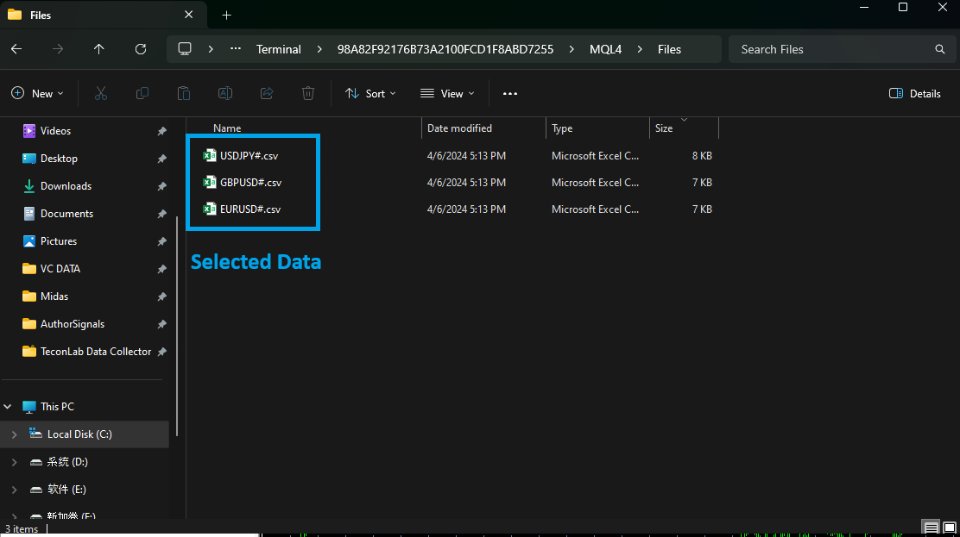960x537 pixels.
Task: Click the Rename icon in toolbar
Action: pos(225,93)
